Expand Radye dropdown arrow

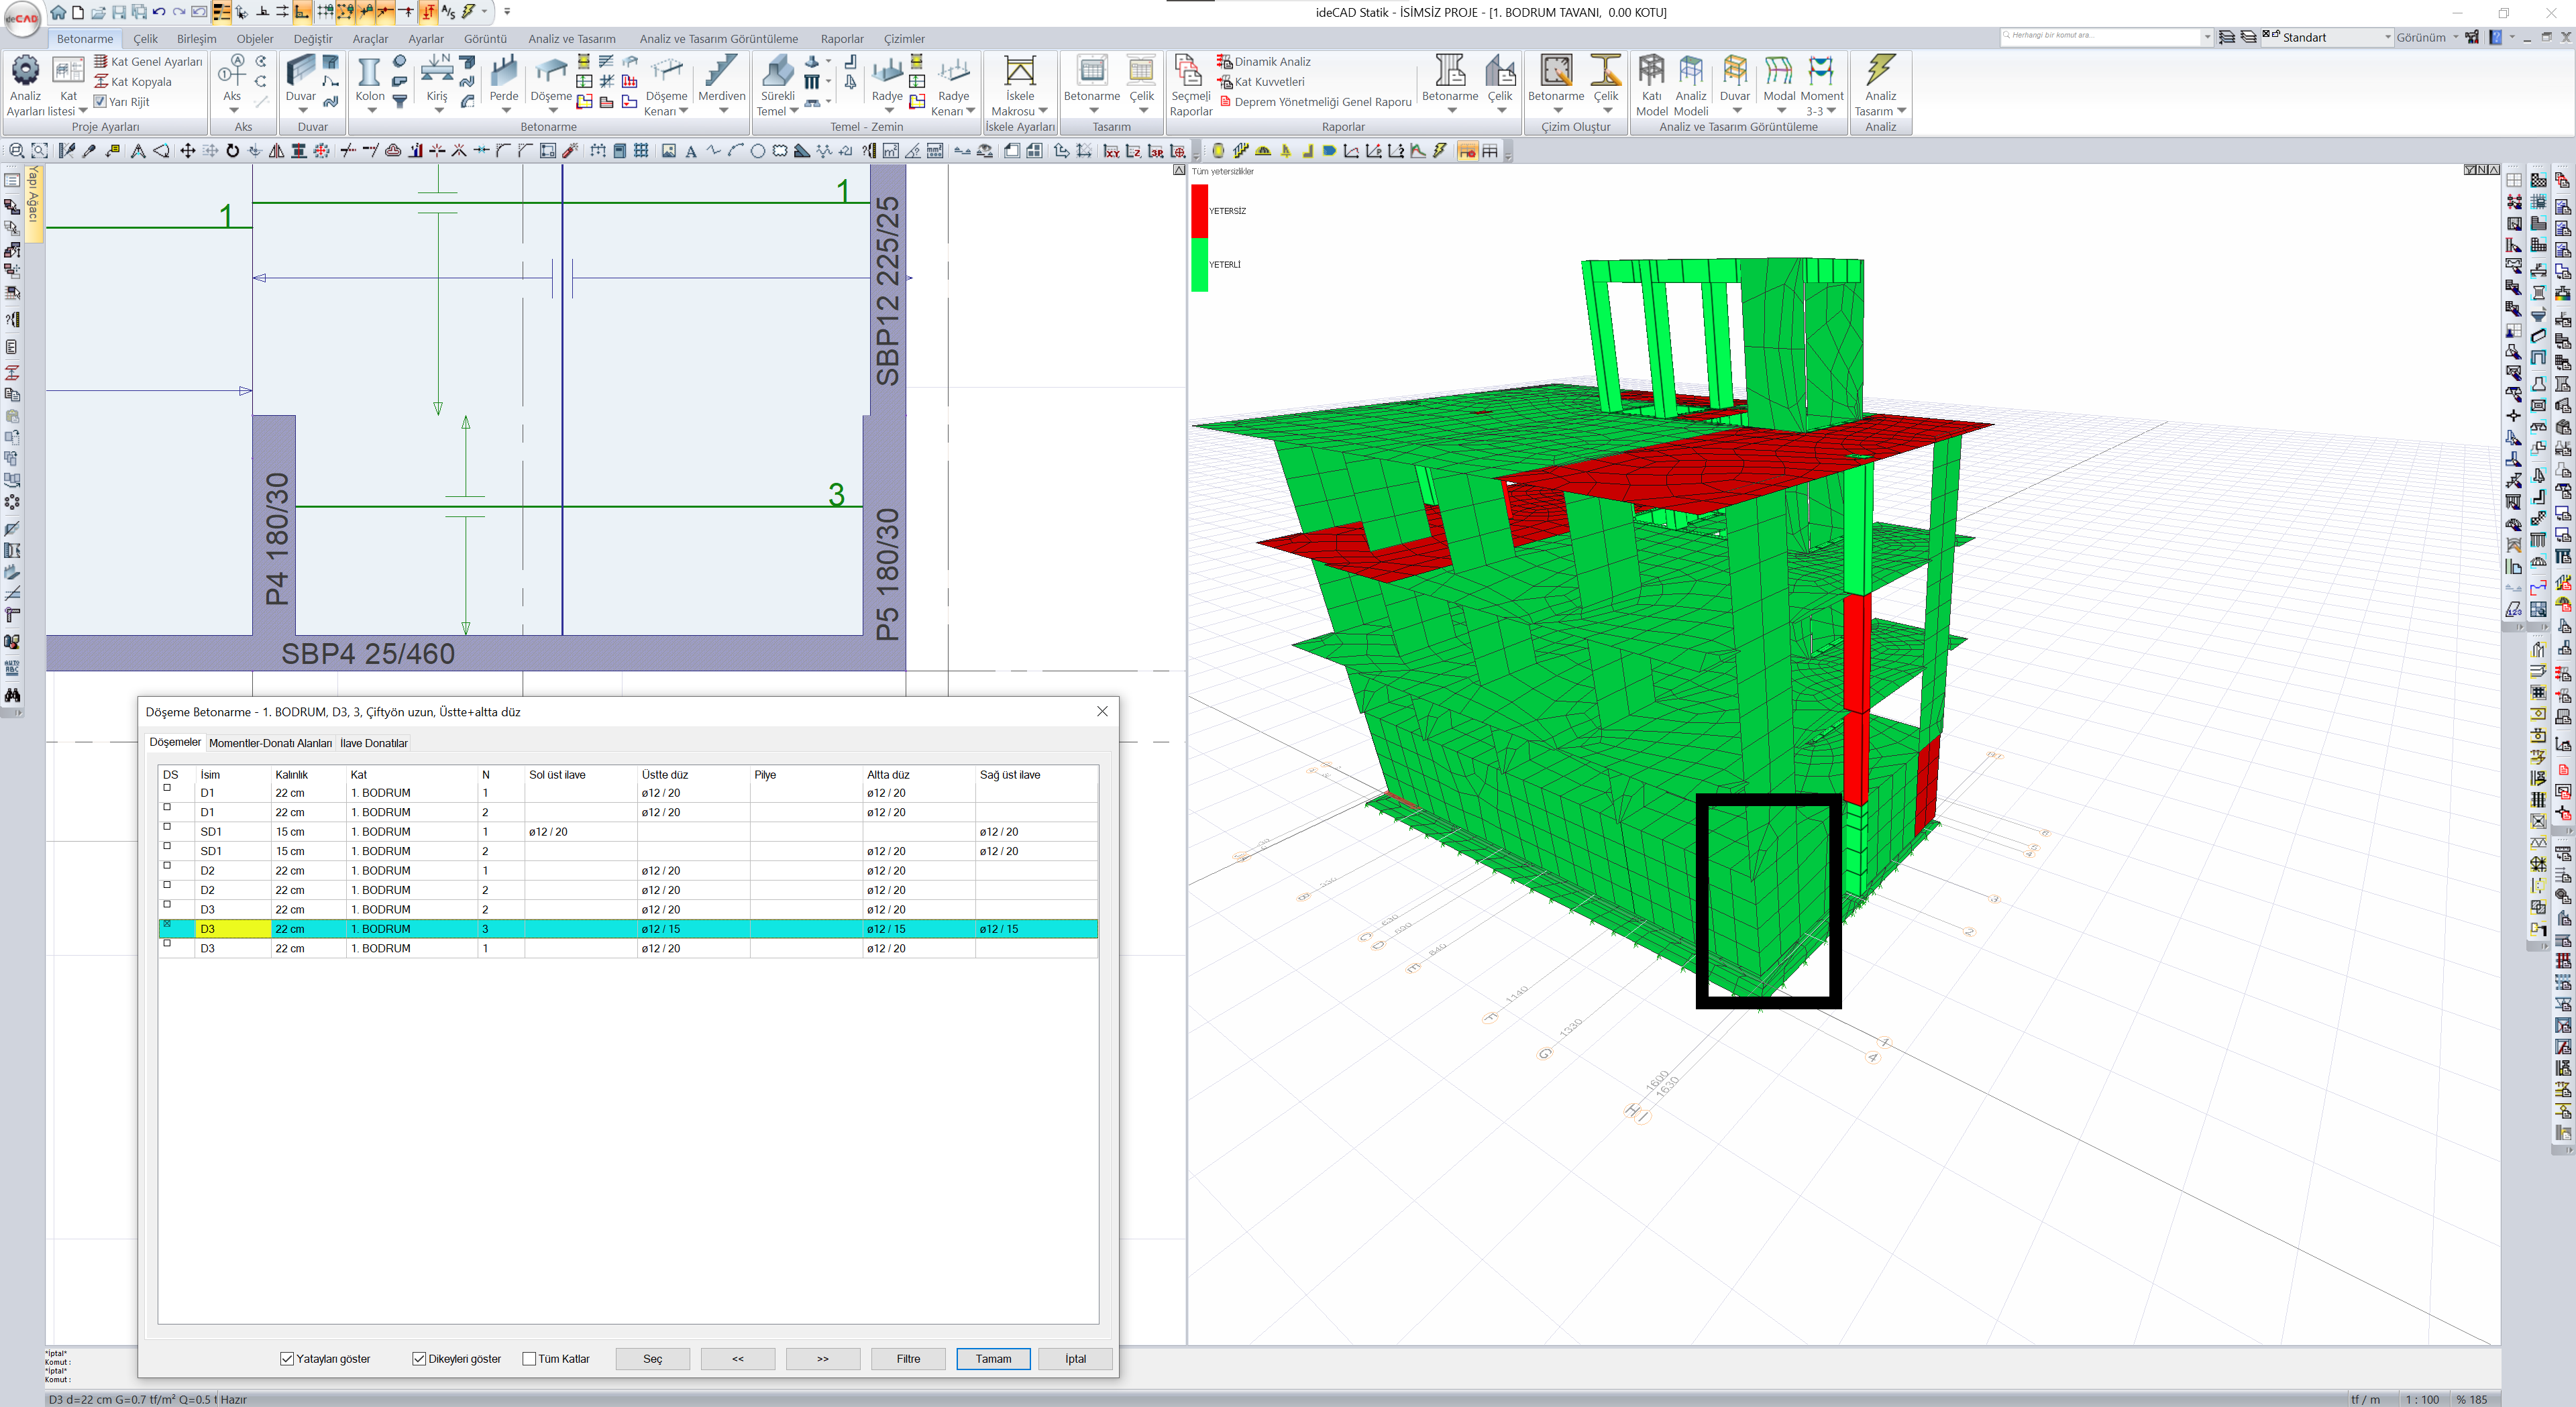[x=888, y=111]
